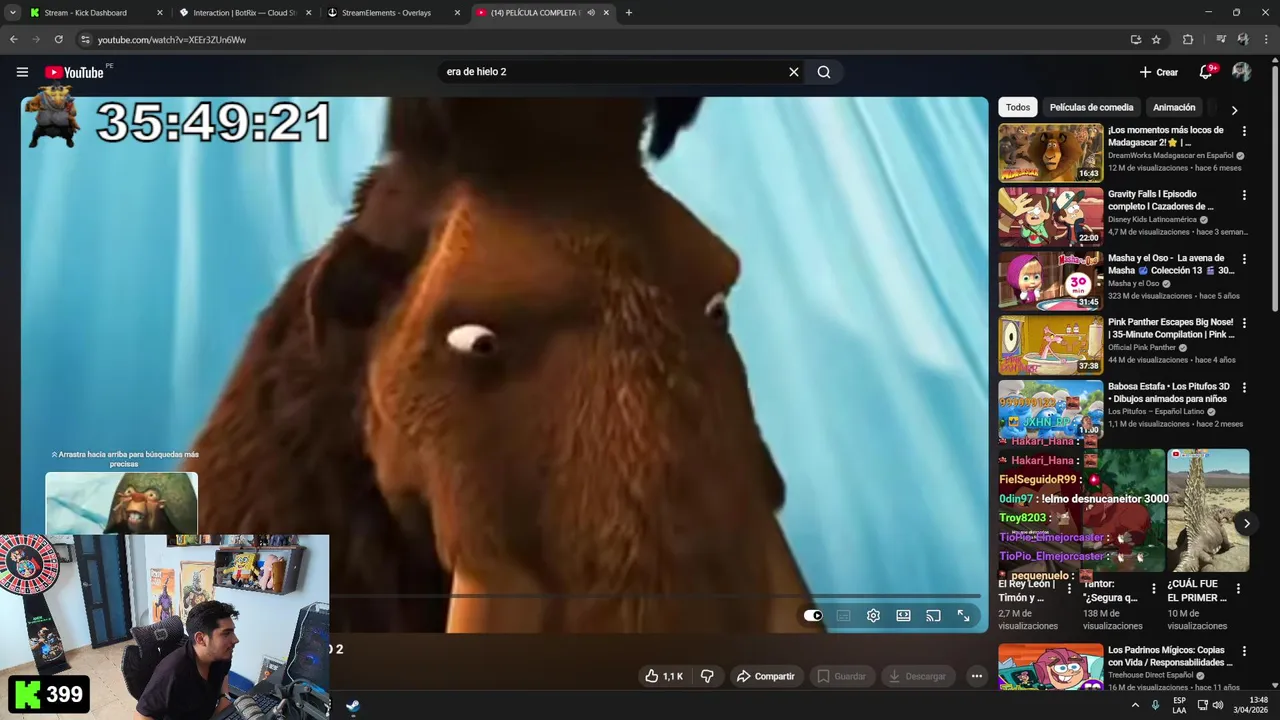This screenshot has width=1280, height=720.
Task: Click the Compartir share button
Action: click(x=766, y=676)
